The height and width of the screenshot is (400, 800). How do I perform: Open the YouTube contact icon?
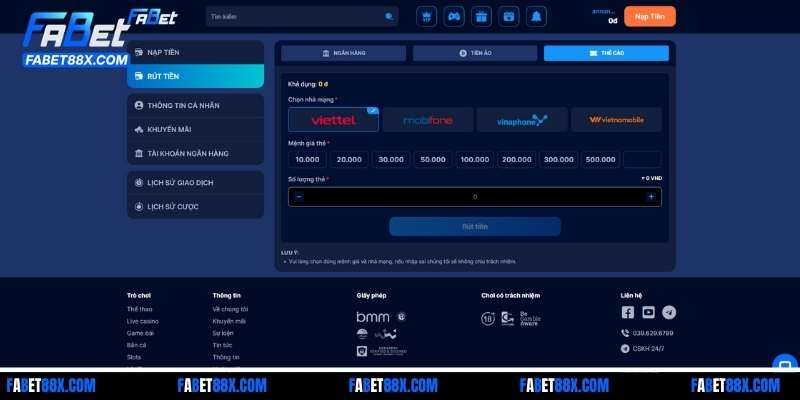(648, 312)
